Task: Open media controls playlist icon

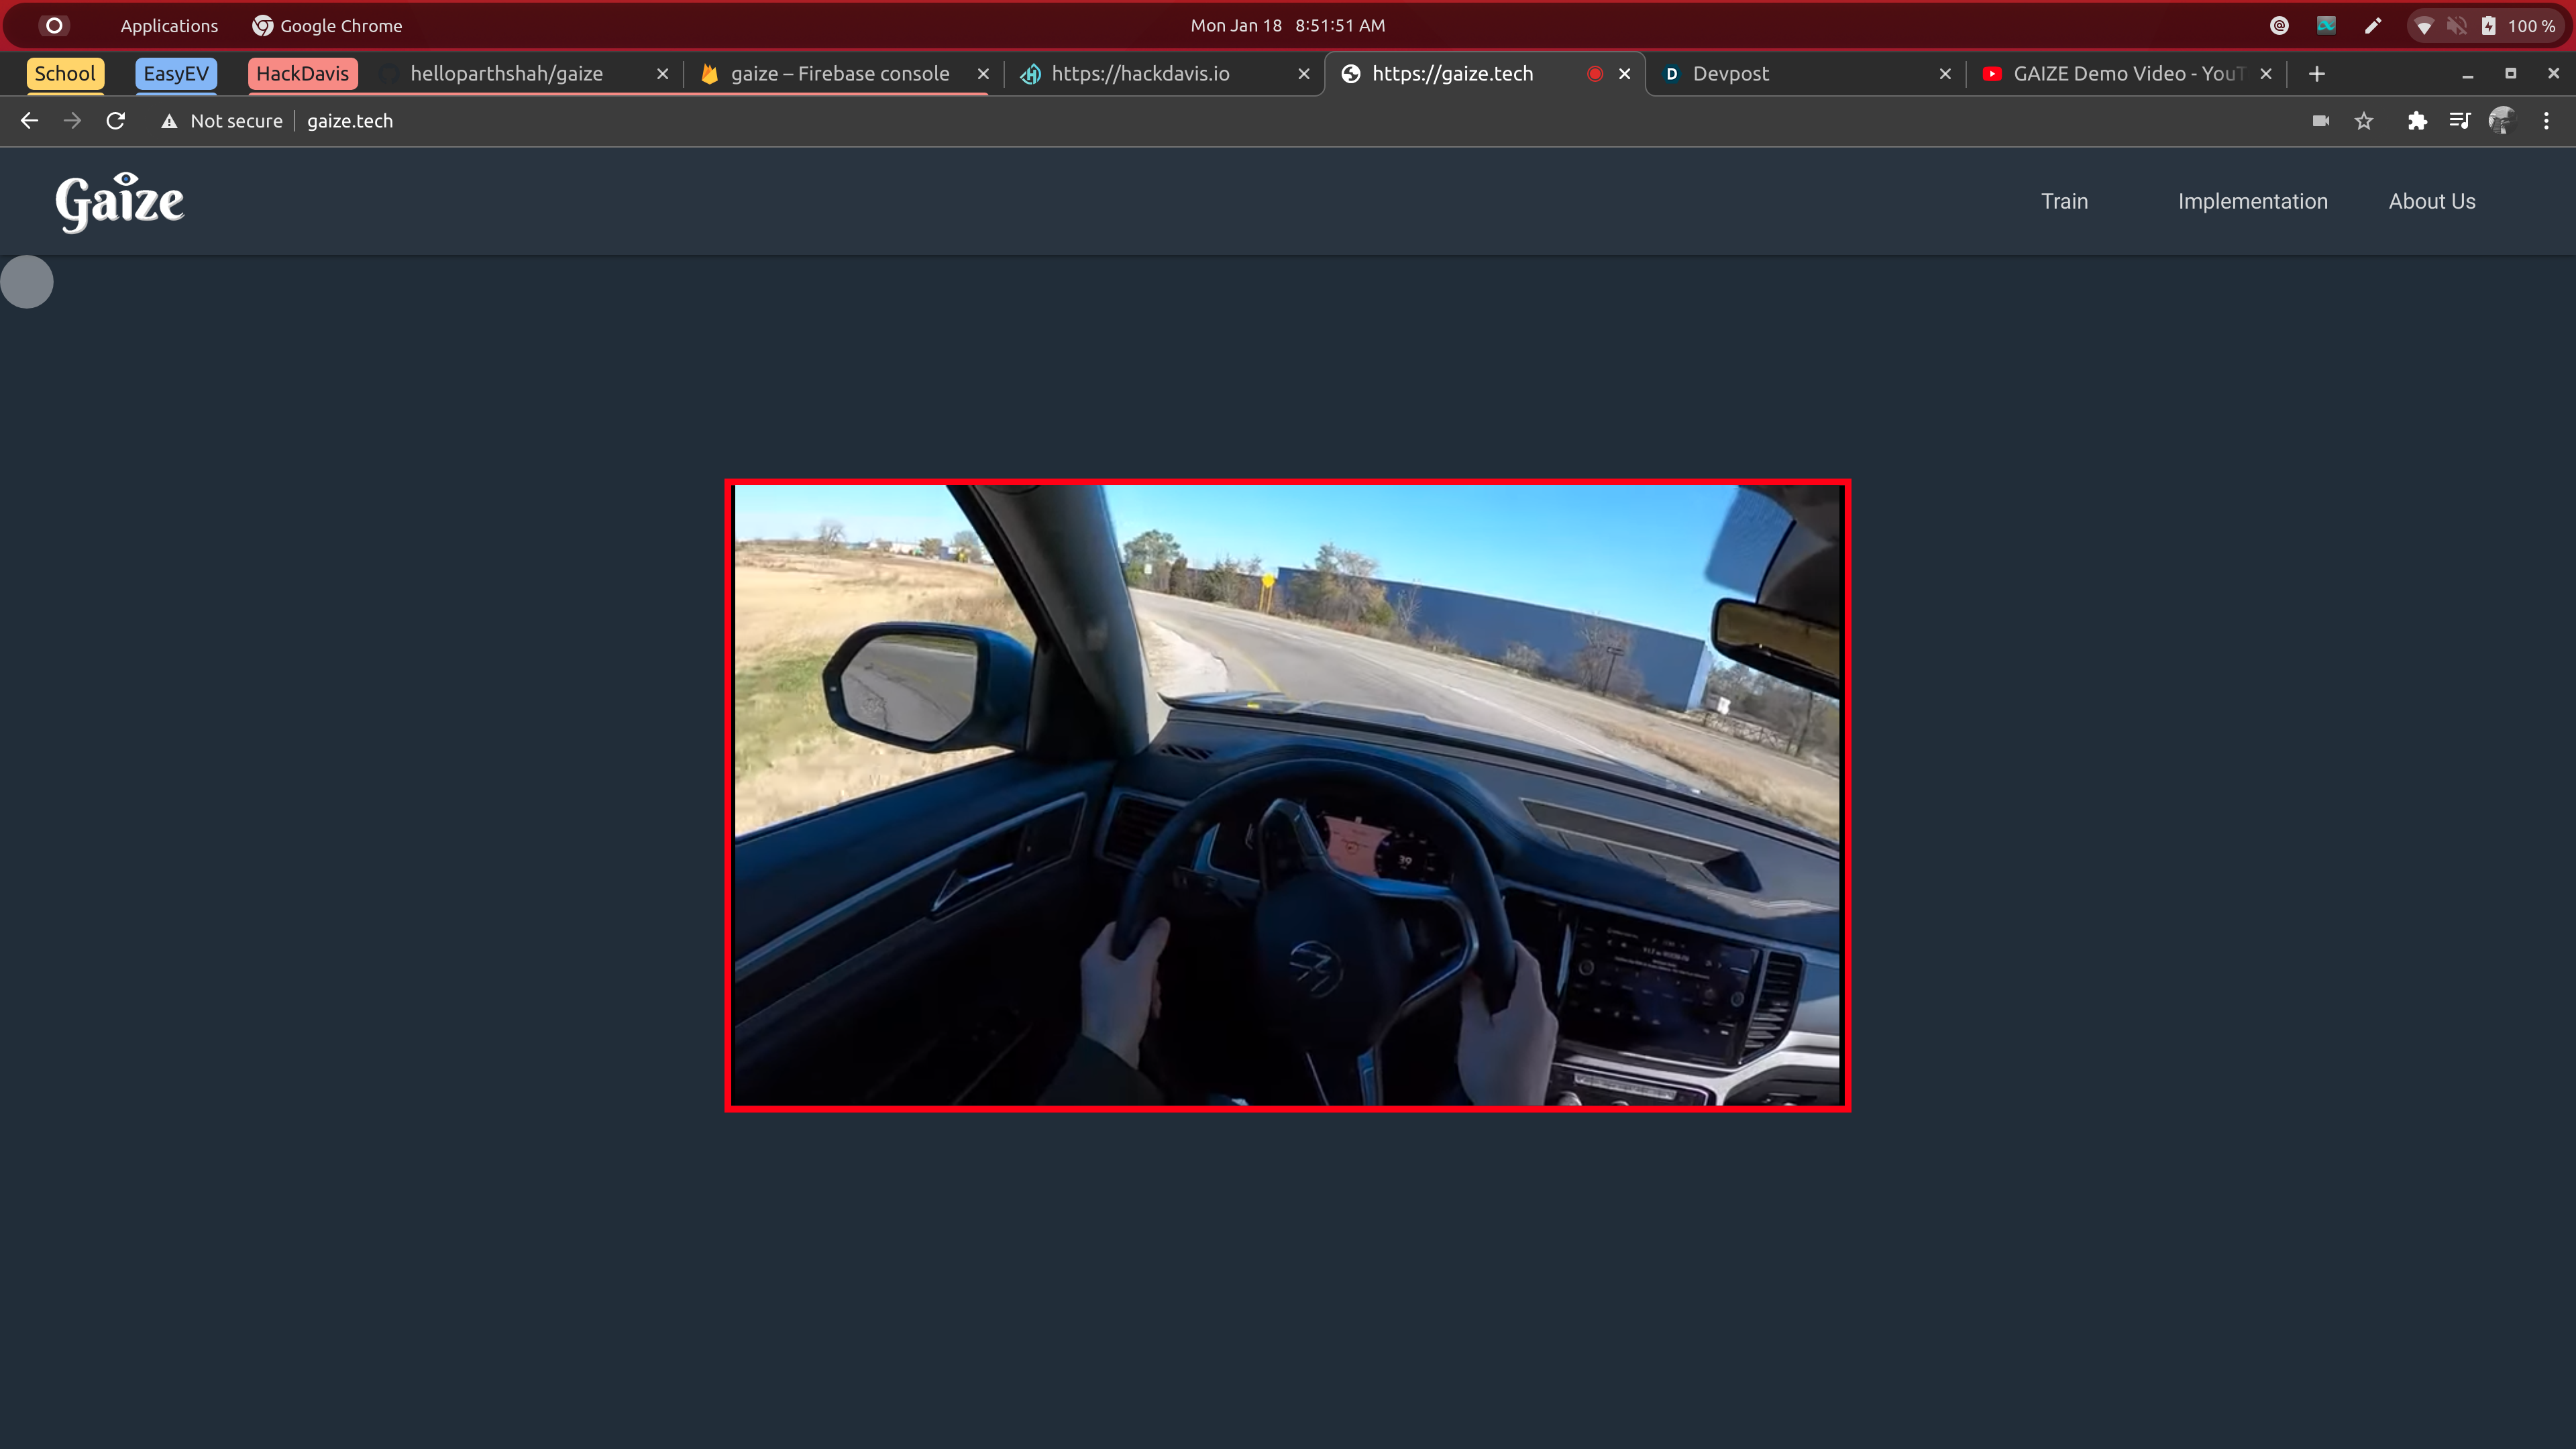Action: tap(2460, 121)
